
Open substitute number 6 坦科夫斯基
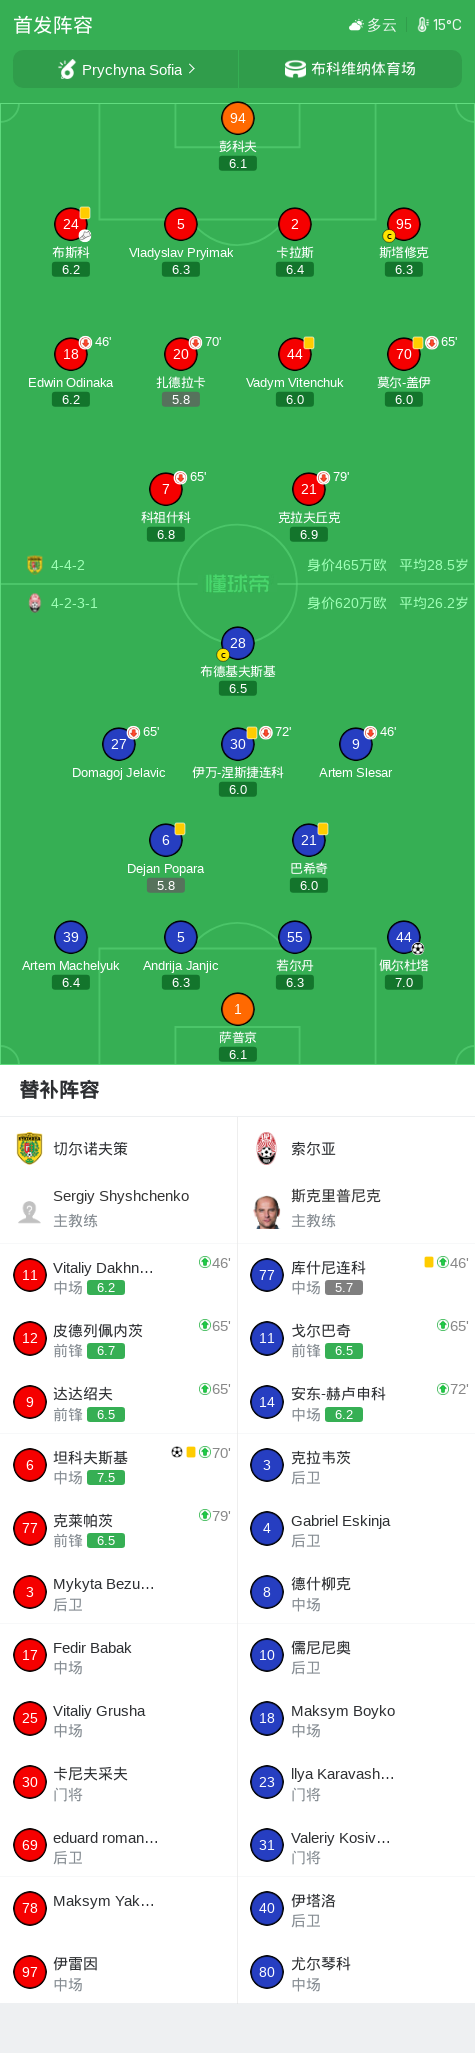(119, 1465)
